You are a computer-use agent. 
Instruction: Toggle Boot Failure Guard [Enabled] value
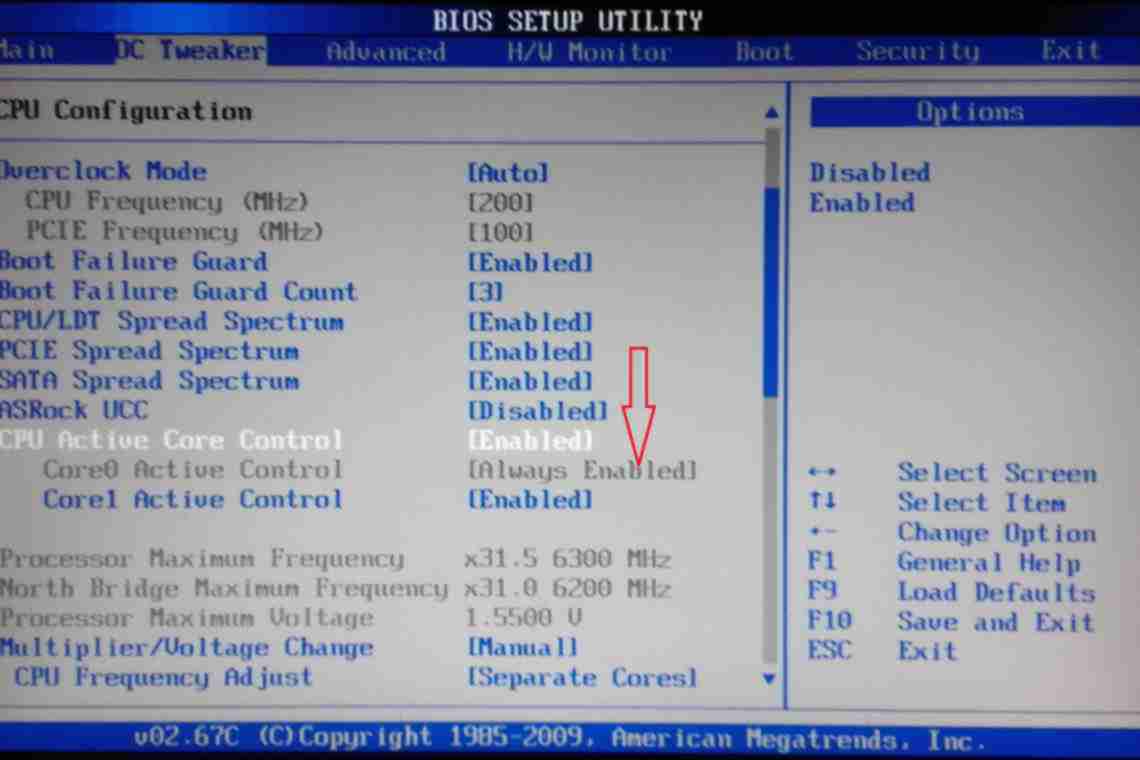(x=530, y=263)
